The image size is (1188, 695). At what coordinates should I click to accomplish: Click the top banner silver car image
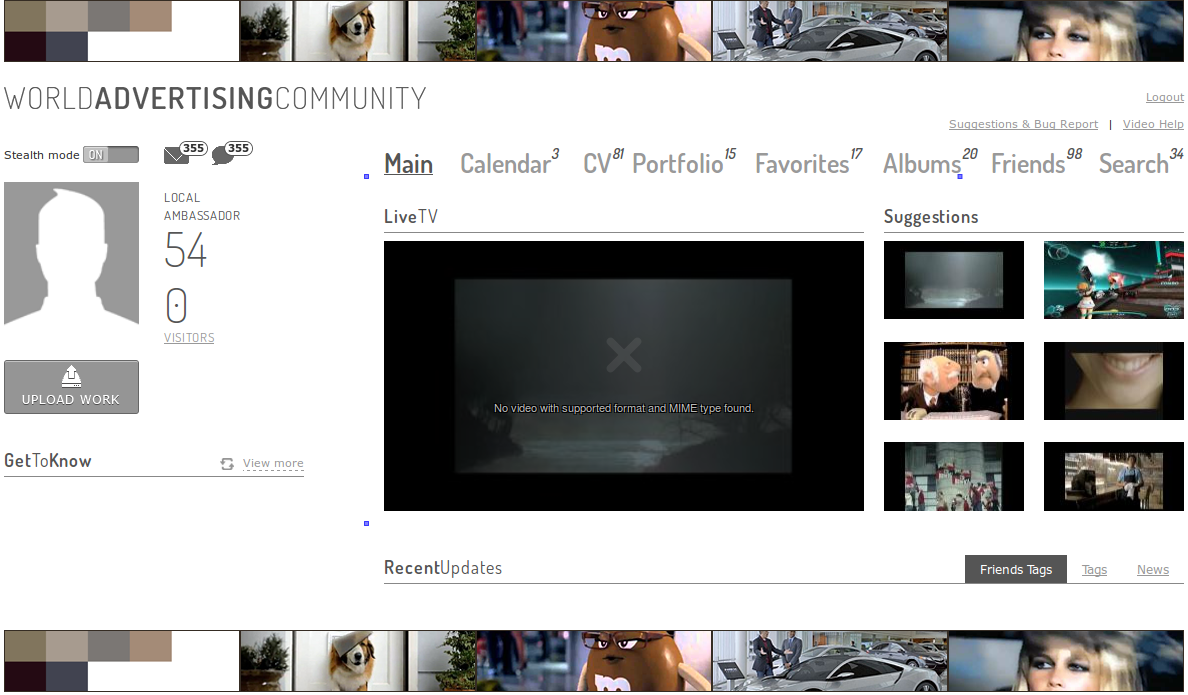click(830, 31)
